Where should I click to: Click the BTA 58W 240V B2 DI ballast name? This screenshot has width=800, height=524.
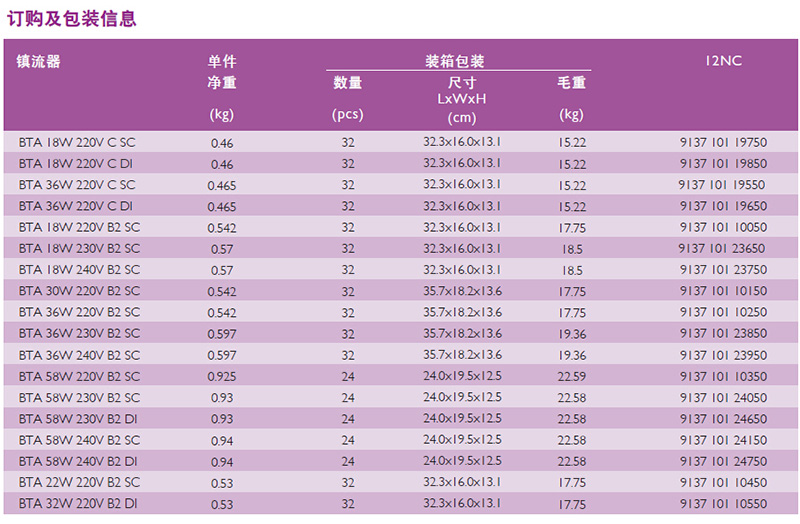pos(79,461)
